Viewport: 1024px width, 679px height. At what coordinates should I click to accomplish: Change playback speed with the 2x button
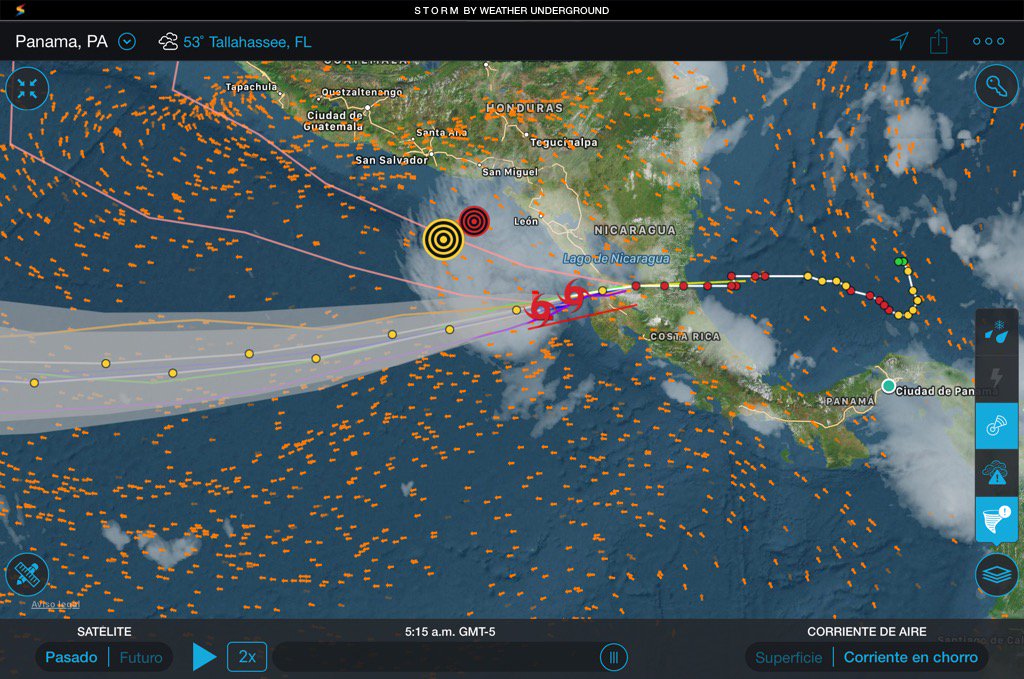247,656
